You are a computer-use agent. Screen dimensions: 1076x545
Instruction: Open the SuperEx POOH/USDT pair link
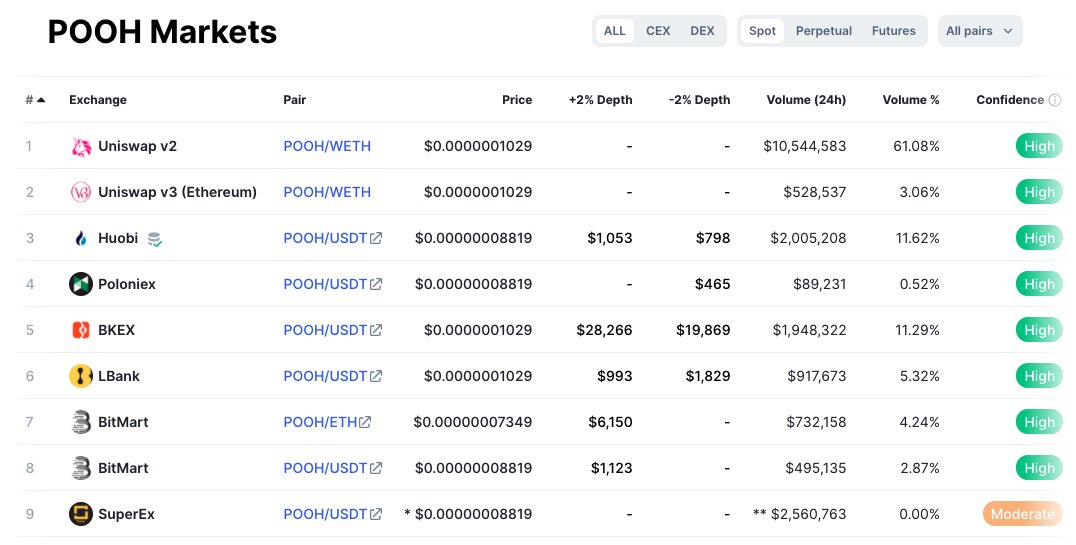[x=325, y=514]
